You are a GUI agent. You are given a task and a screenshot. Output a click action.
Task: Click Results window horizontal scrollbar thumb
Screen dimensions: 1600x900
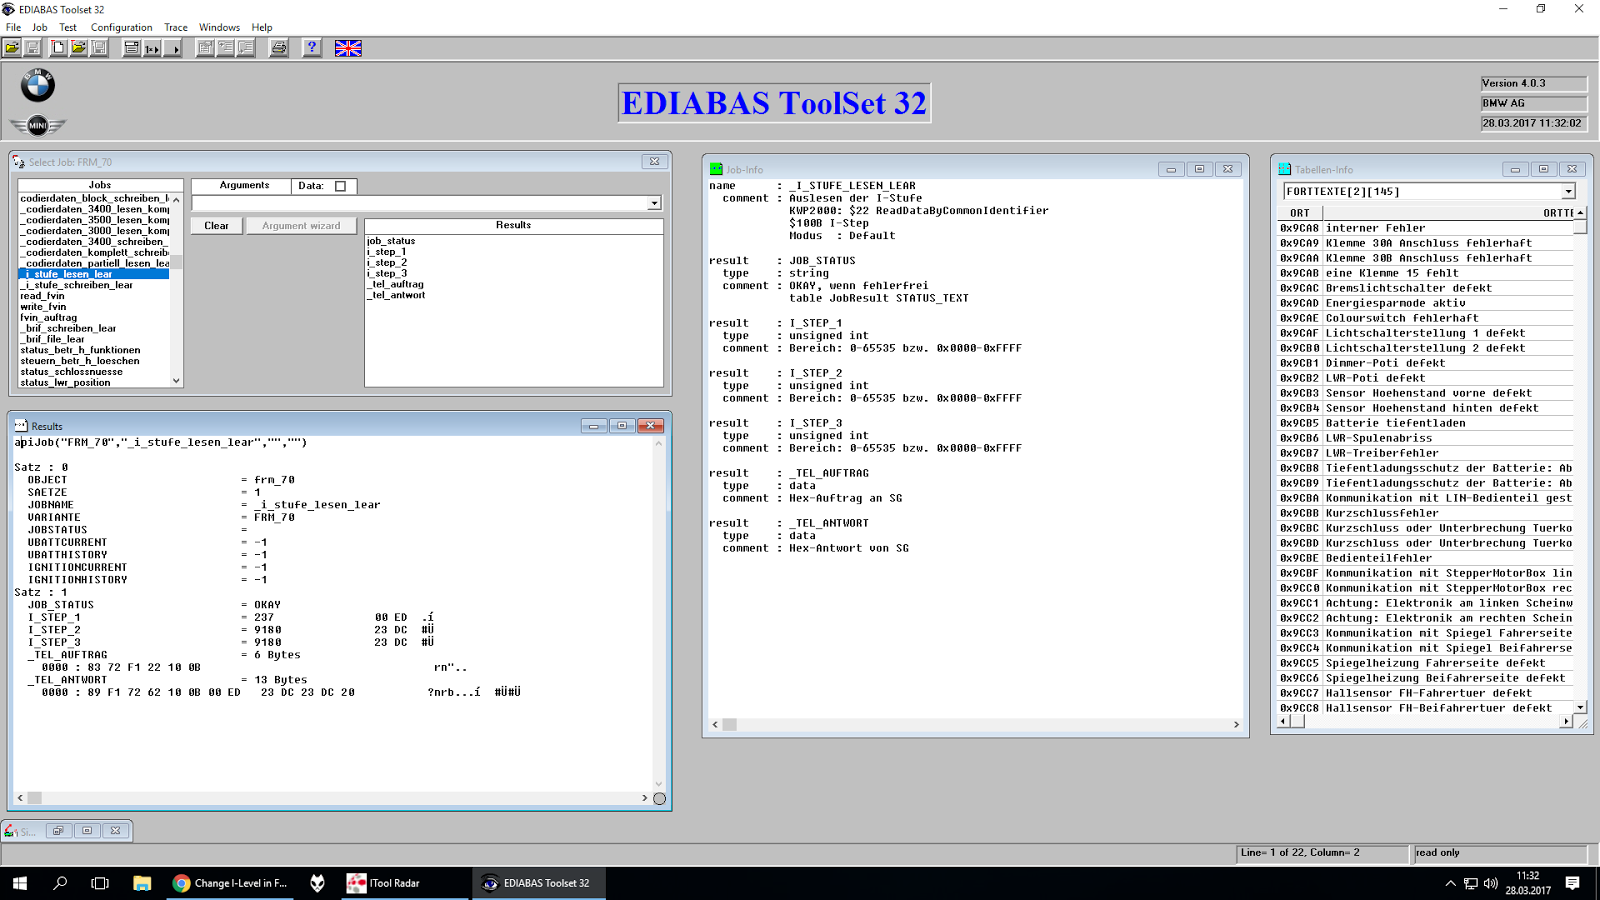pos(34,798)
